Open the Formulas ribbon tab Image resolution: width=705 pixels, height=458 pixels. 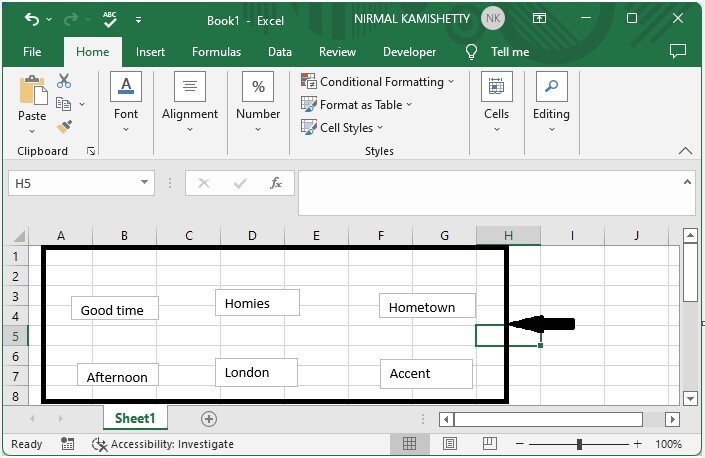coord(216,52)
